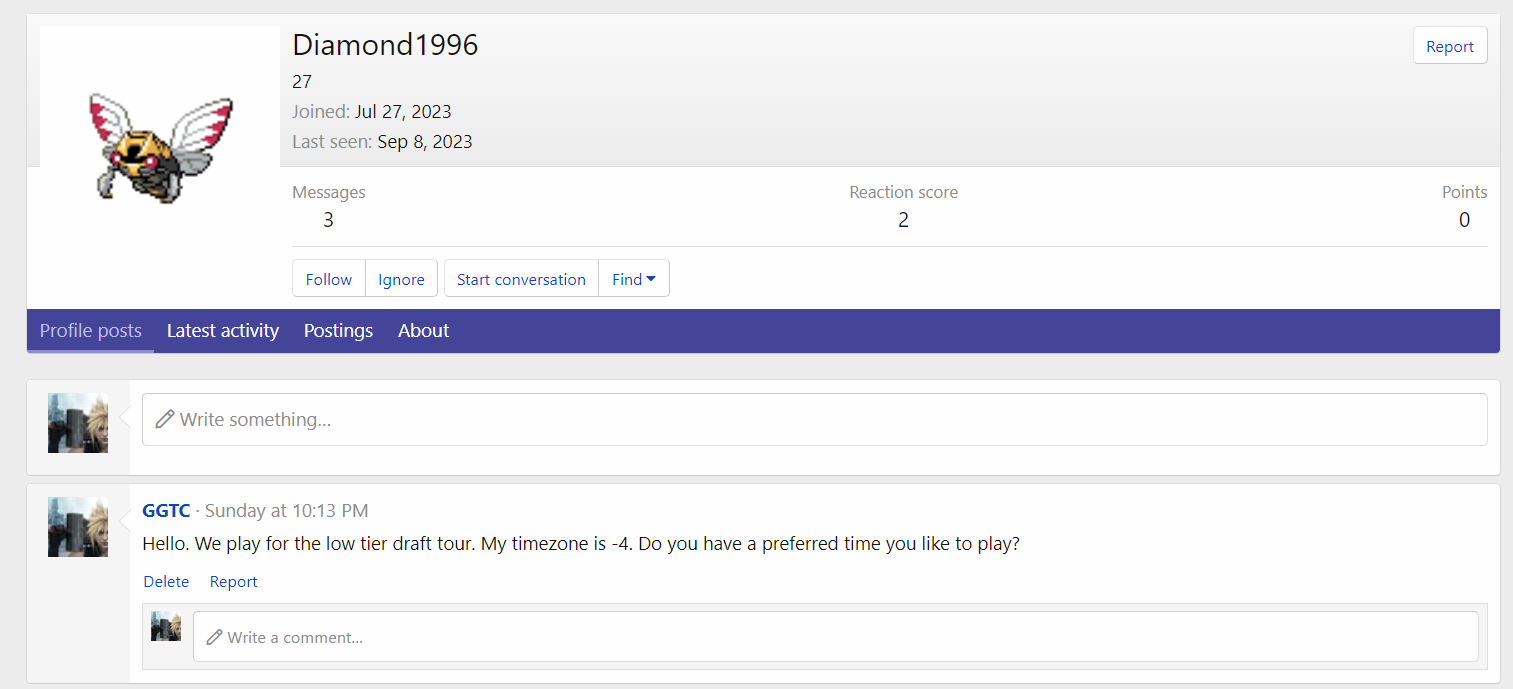
Task: Report this profile using the top Report button
Action: click(x=1449, y=47)
